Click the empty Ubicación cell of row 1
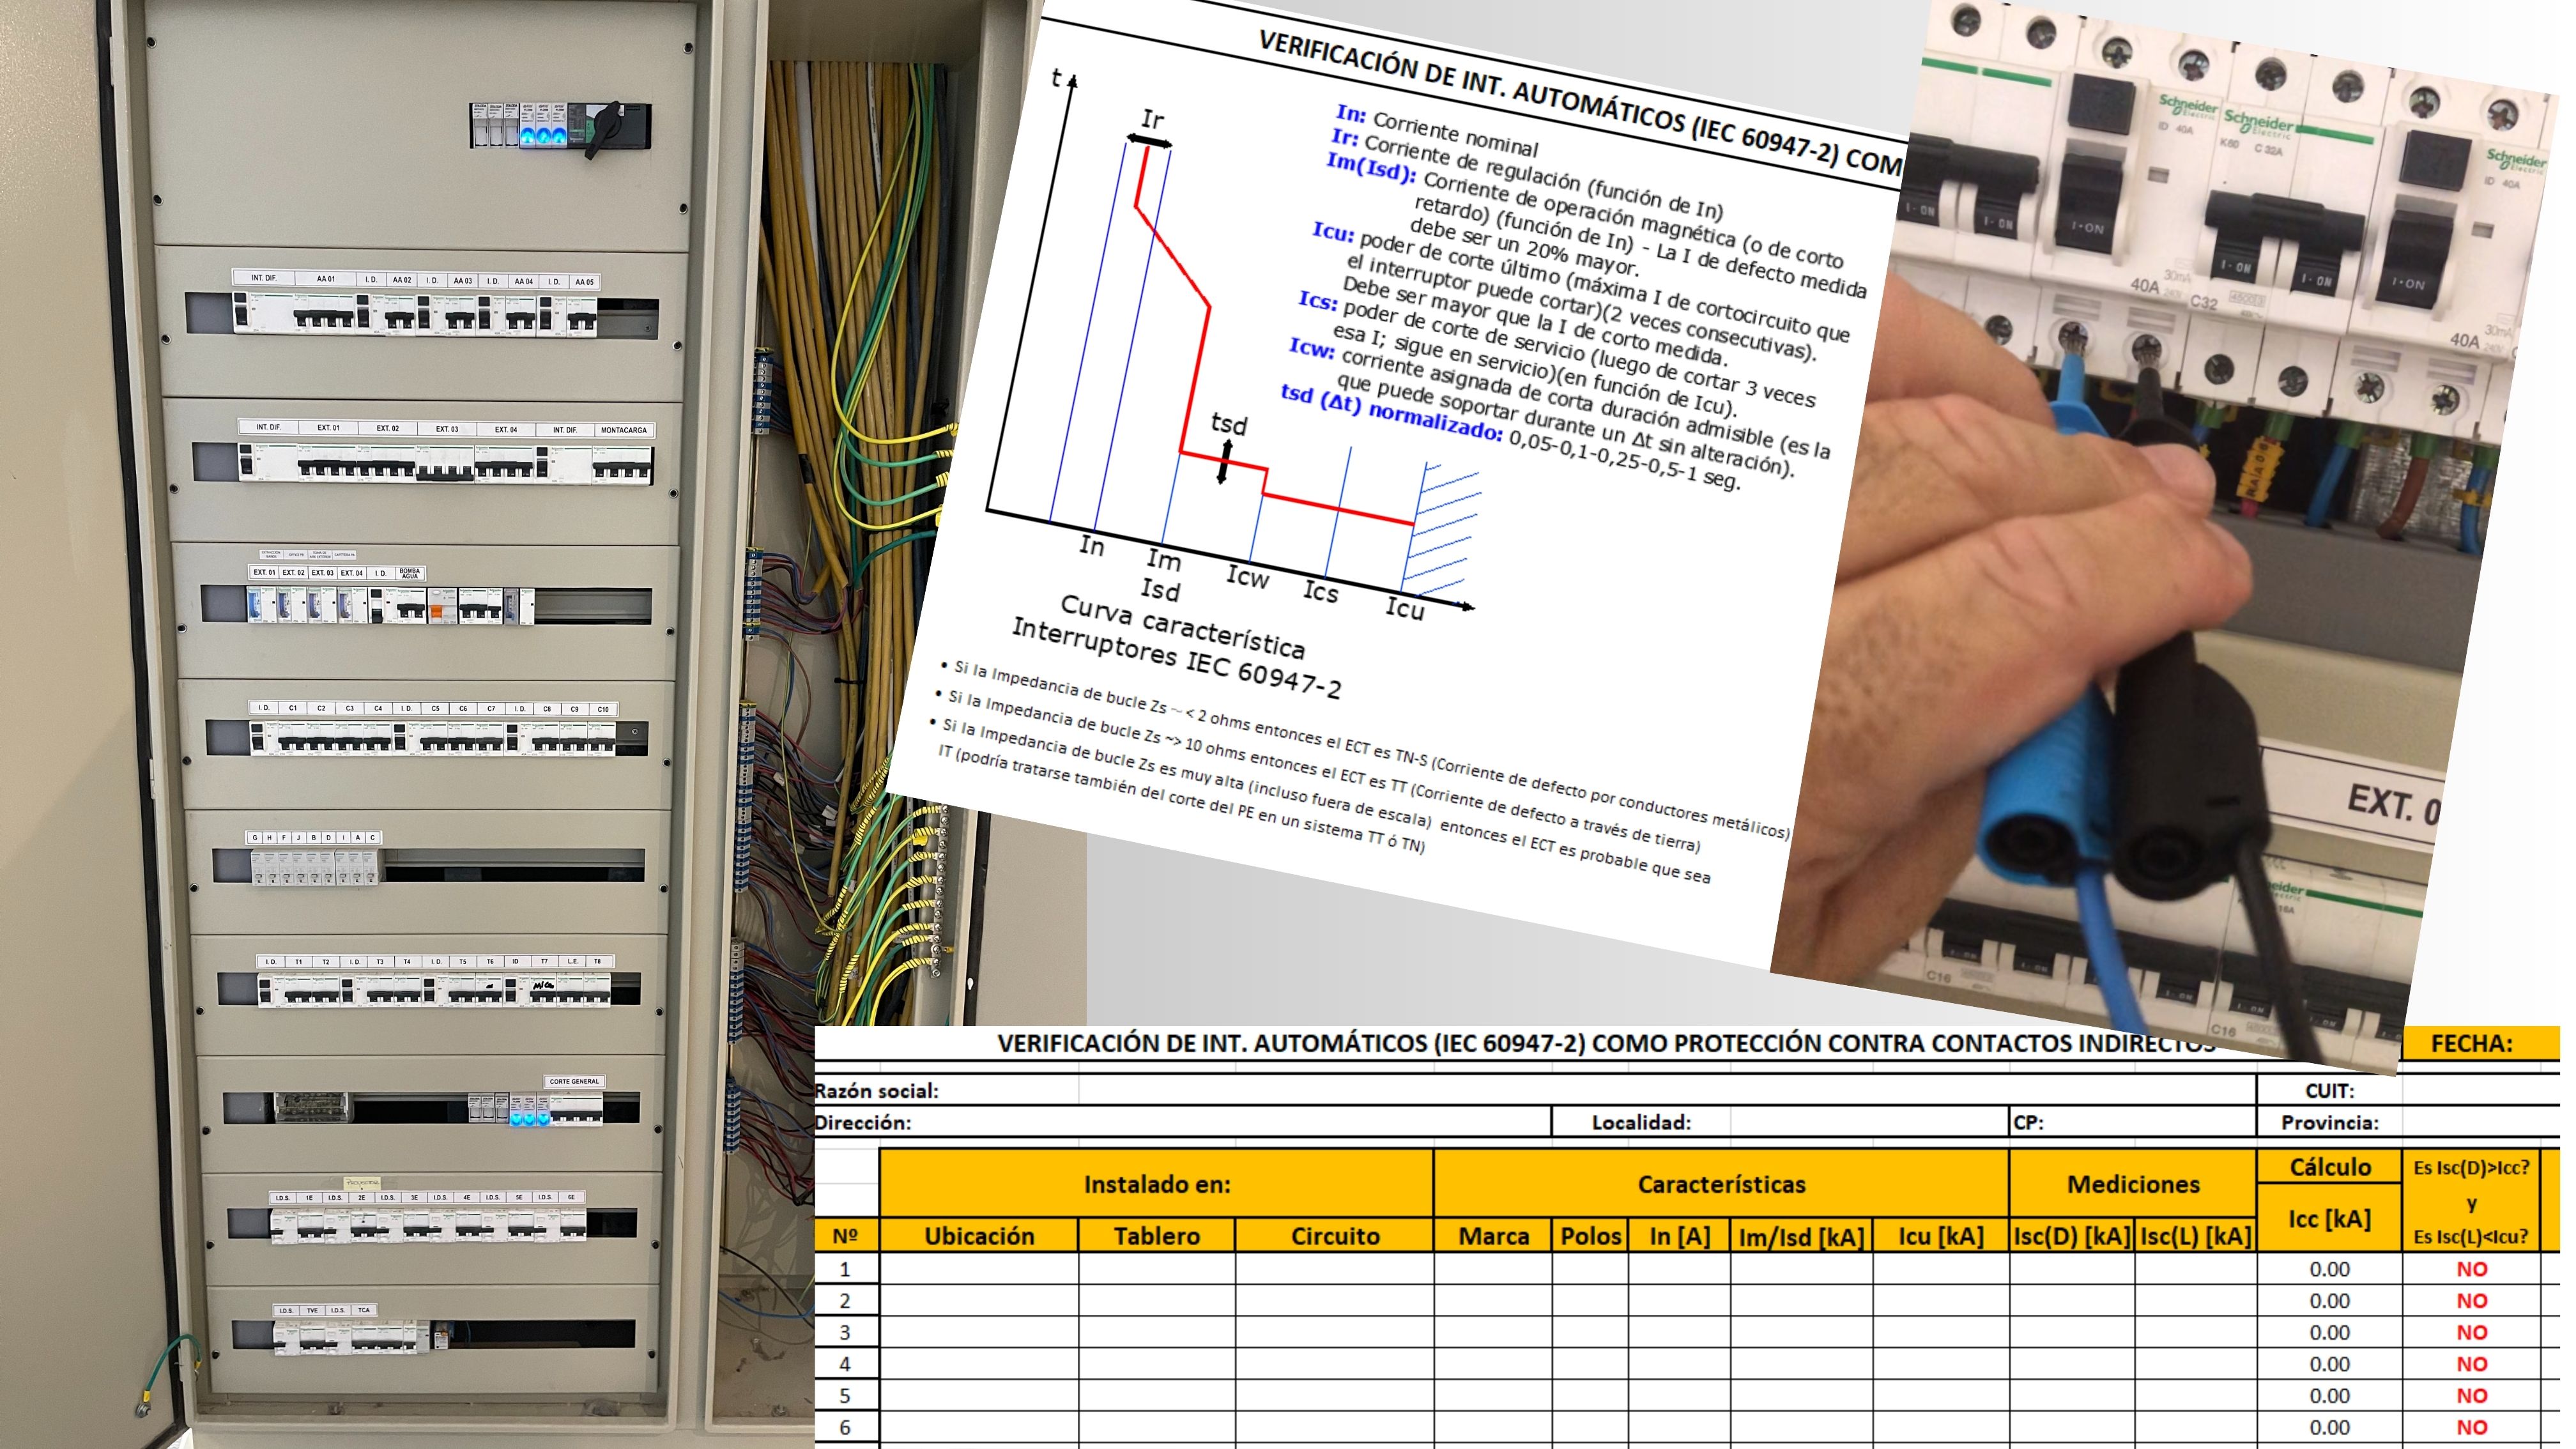 tap(979, 1269)
